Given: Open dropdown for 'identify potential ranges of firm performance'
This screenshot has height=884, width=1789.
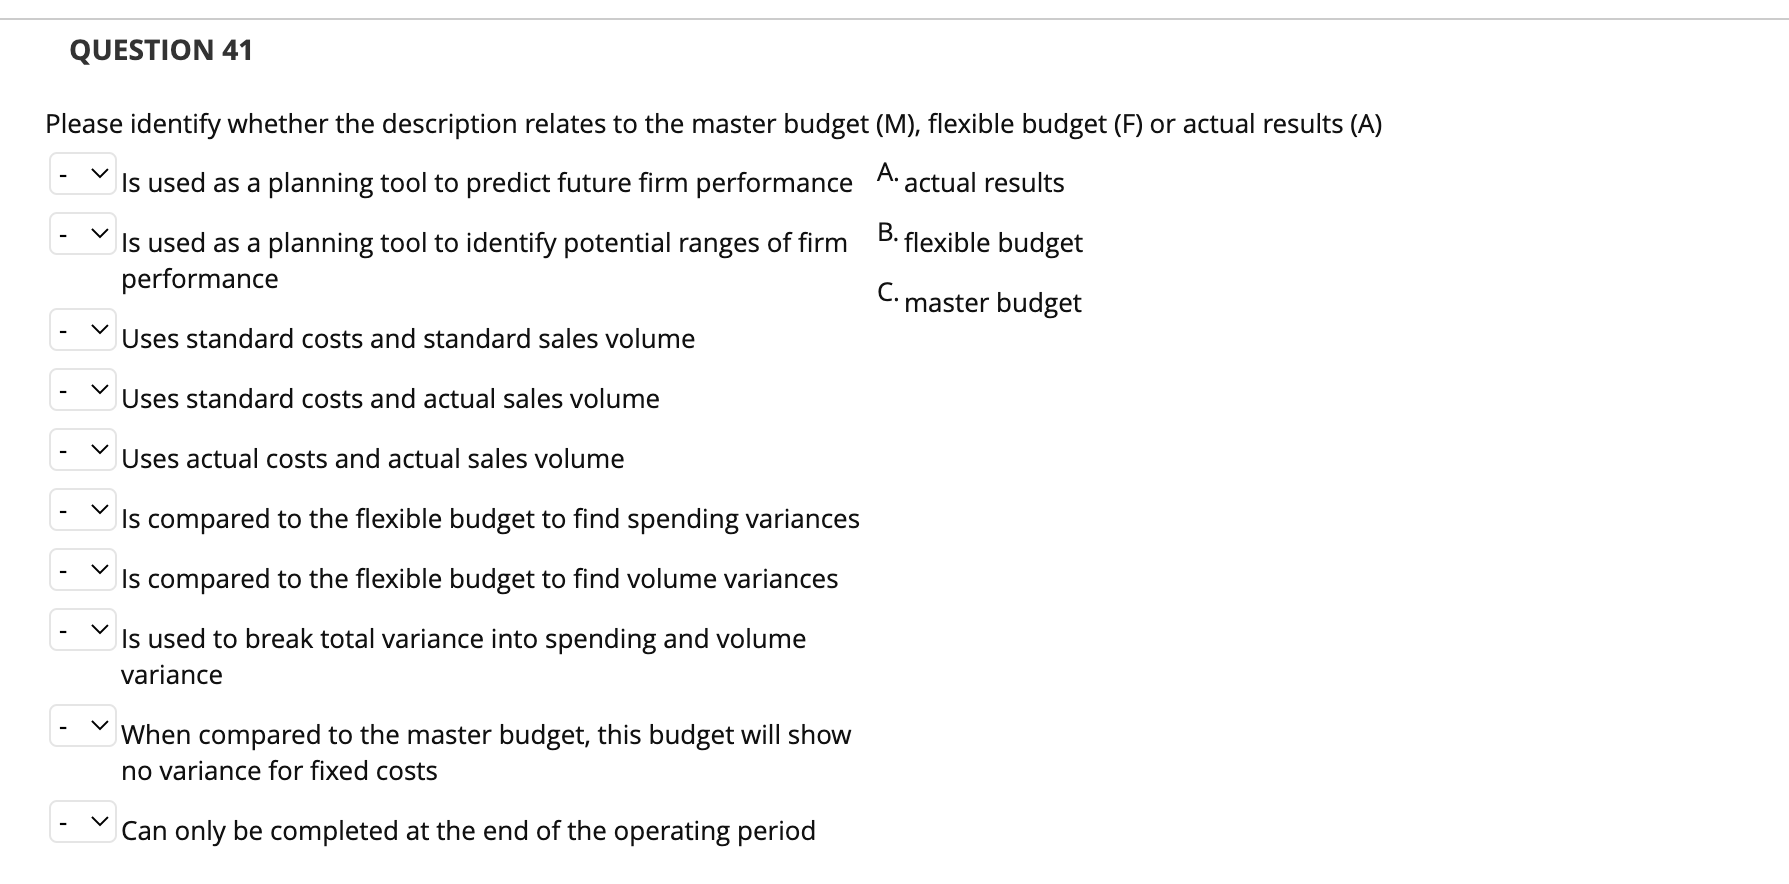Looking at the screenshot, I should pyautogui.click(x=83, y=234).
